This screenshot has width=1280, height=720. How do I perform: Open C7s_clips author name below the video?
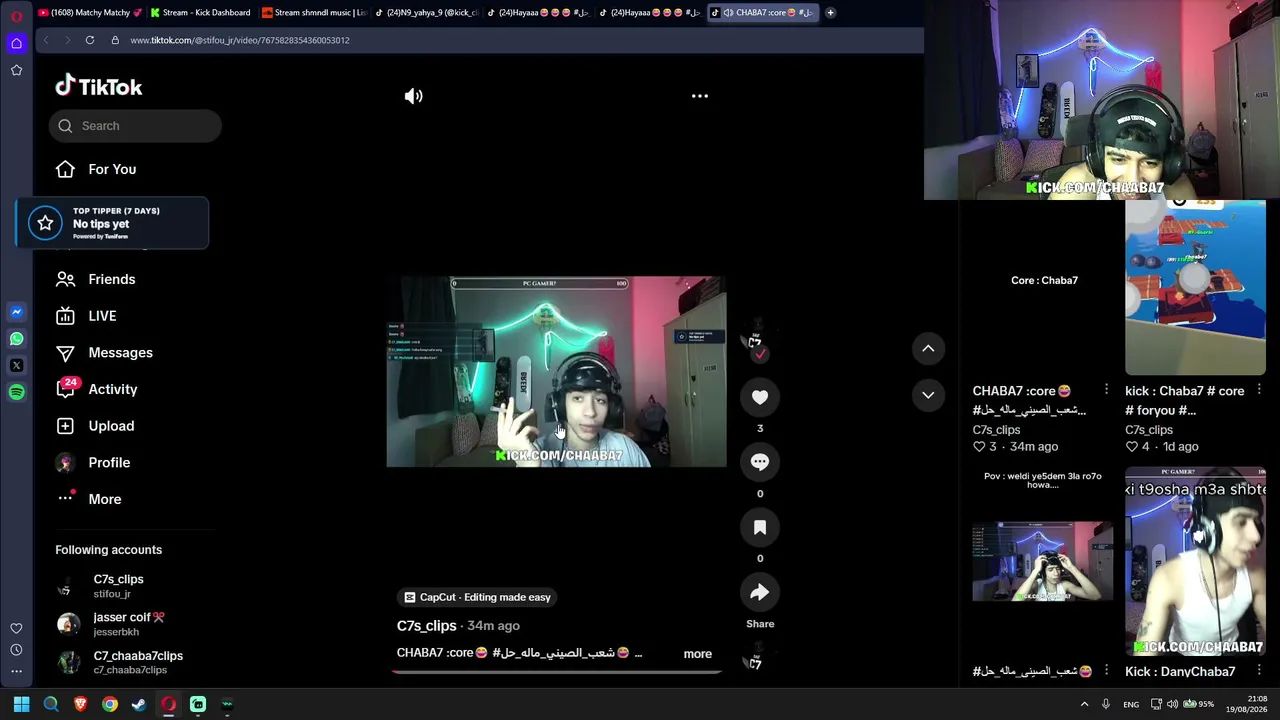pyautogui.click(x=426, y=626)
